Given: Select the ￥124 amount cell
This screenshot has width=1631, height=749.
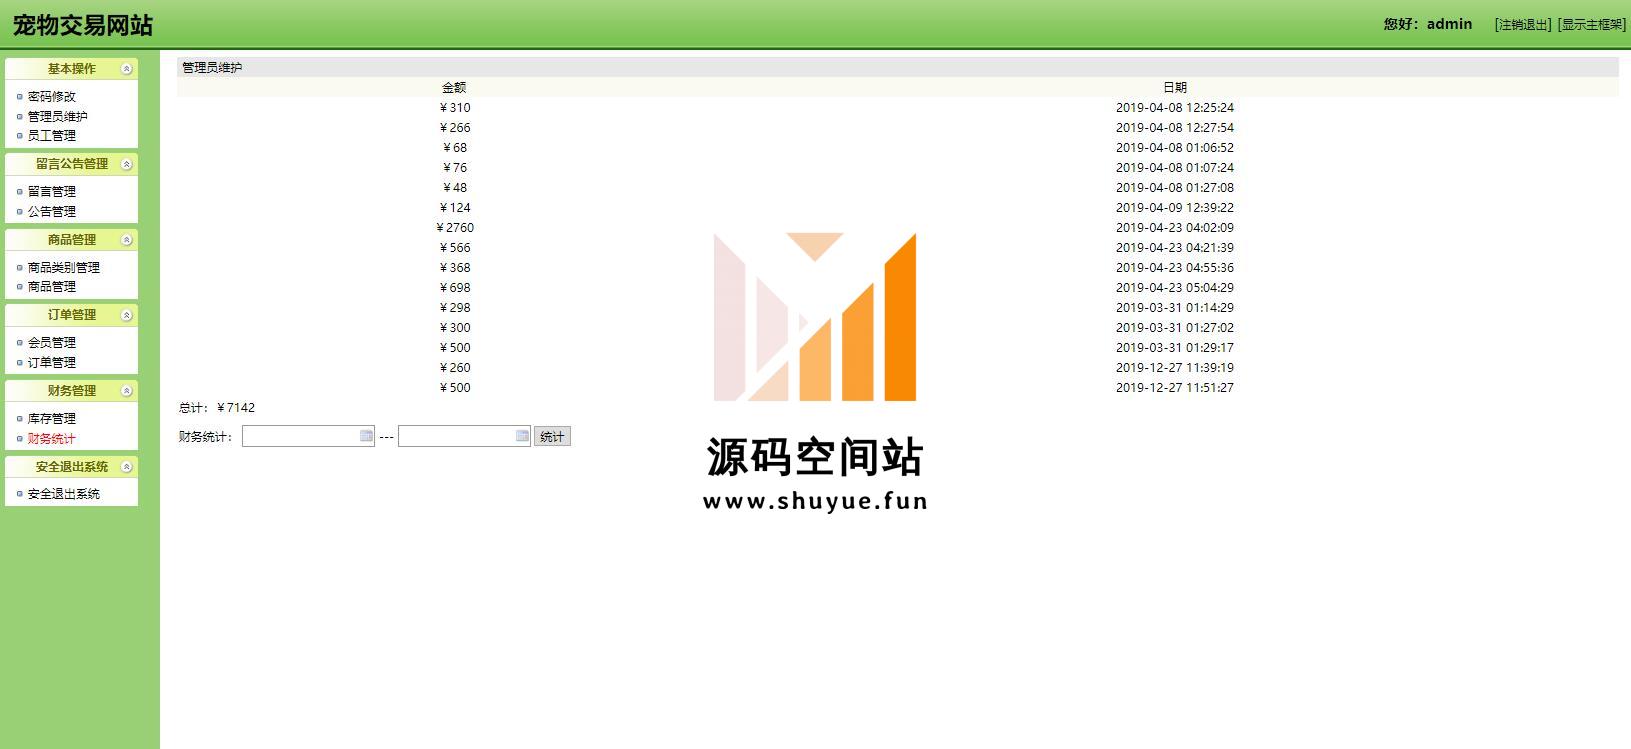Looking at the screenshot, I should point(455,208).
